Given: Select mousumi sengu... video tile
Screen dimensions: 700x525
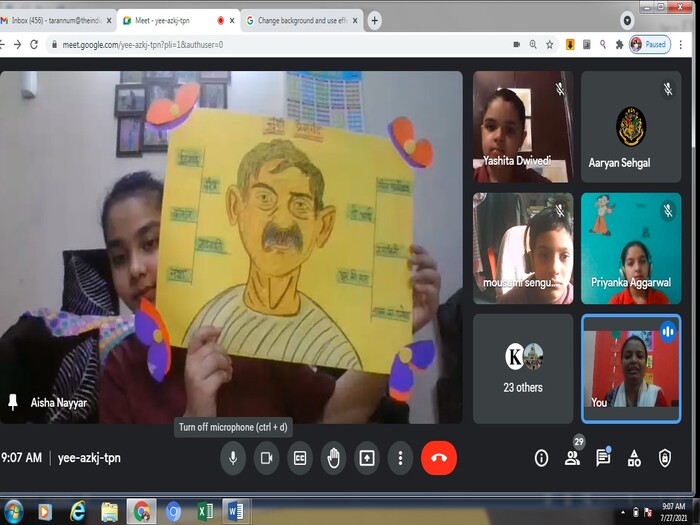Looking at the screenshot, I should pos(523,248).
